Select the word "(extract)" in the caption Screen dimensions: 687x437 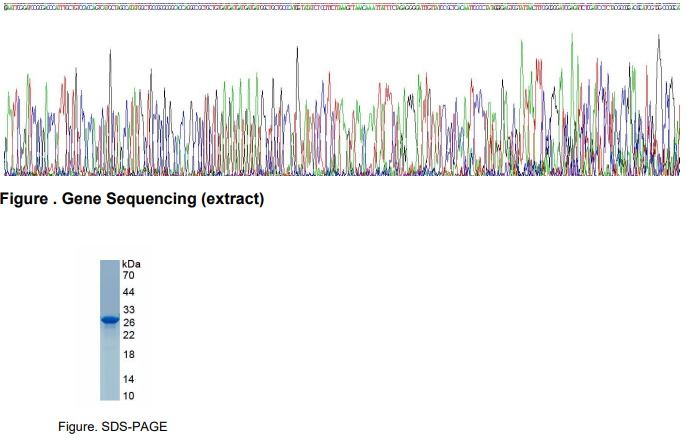[x=232, y=199]
